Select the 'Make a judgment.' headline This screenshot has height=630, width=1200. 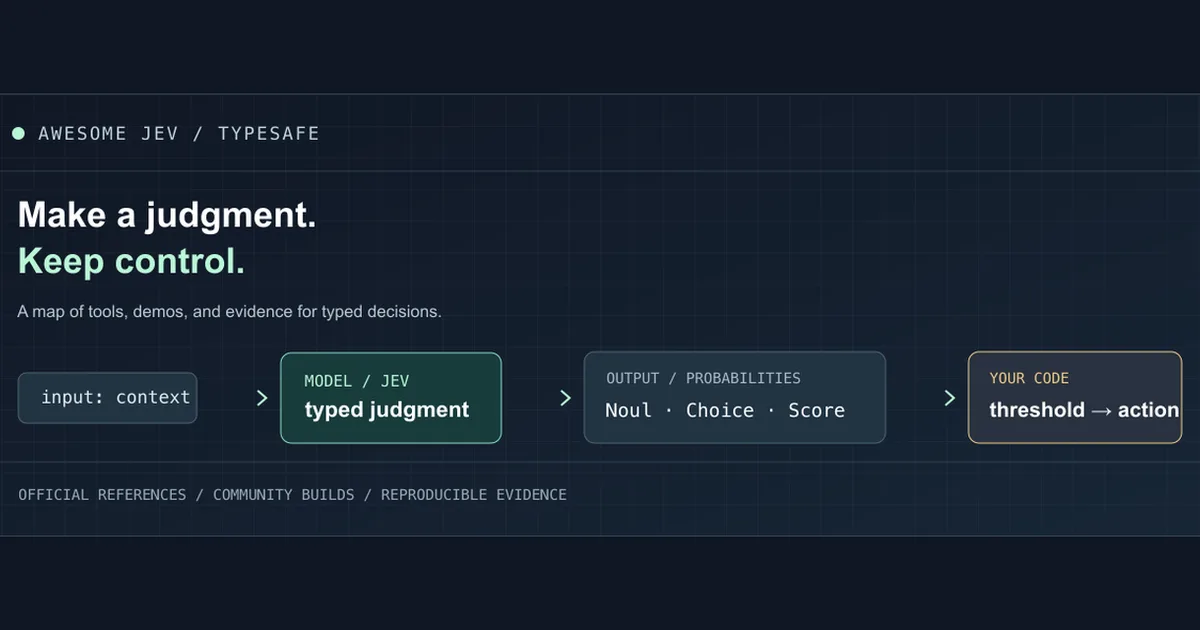tap(167, 215)
